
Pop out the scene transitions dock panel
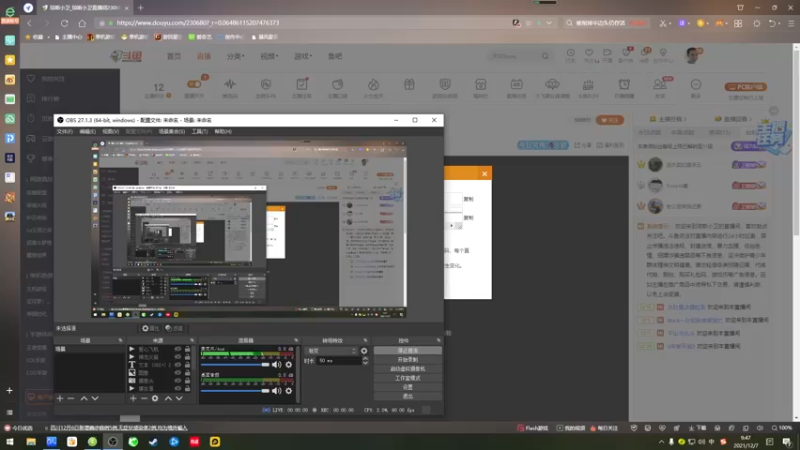(x=365, y=340)
